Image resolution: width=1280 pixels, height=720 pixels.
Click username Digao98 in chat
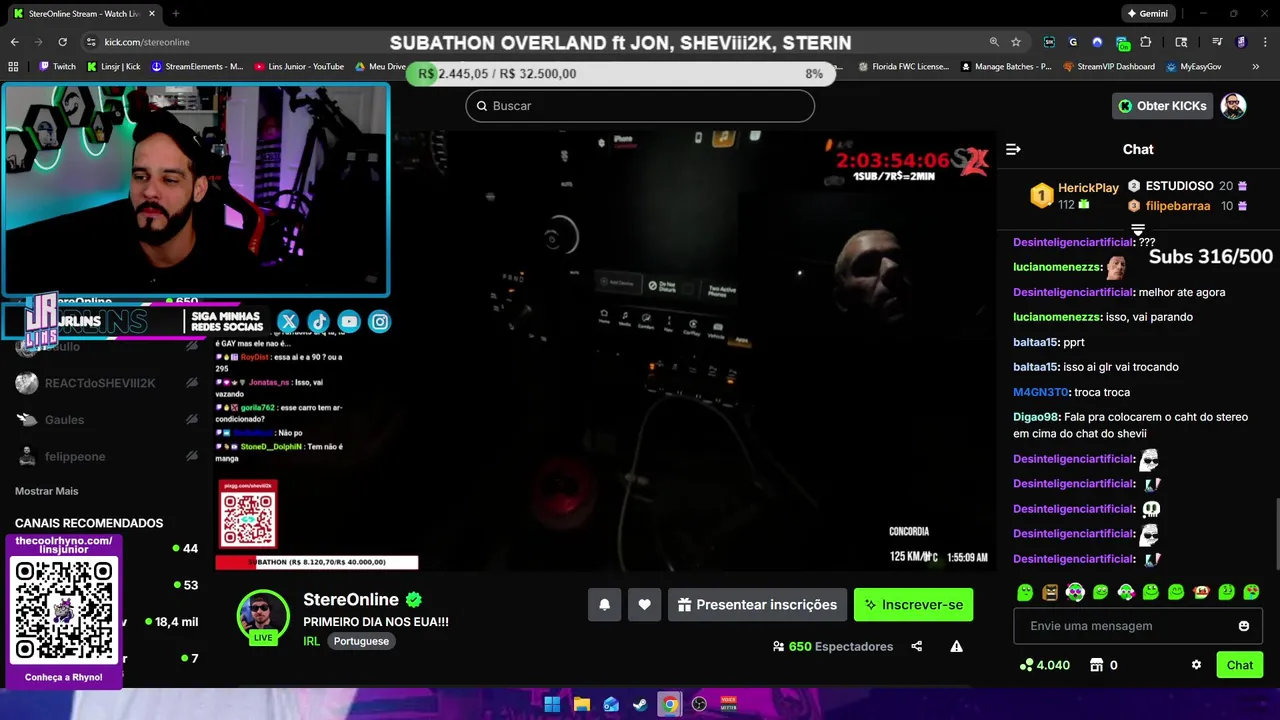1036,417
